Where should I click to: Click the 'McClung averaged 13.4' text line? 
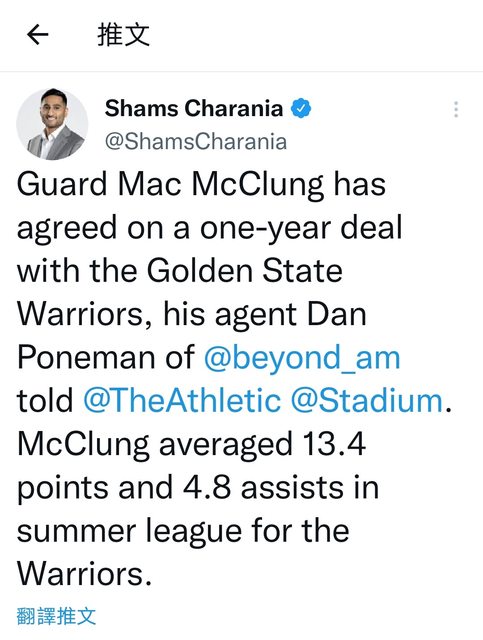click(x=191, y=444)
